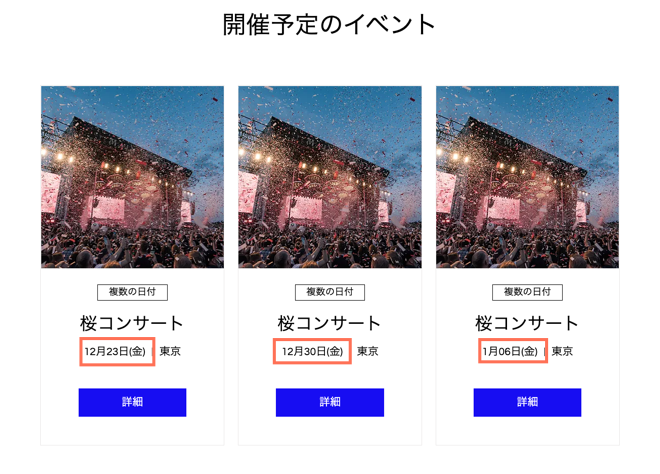Click 複数の日付 badge on January 6 card

pyautogui.click(x=527, y=292)
